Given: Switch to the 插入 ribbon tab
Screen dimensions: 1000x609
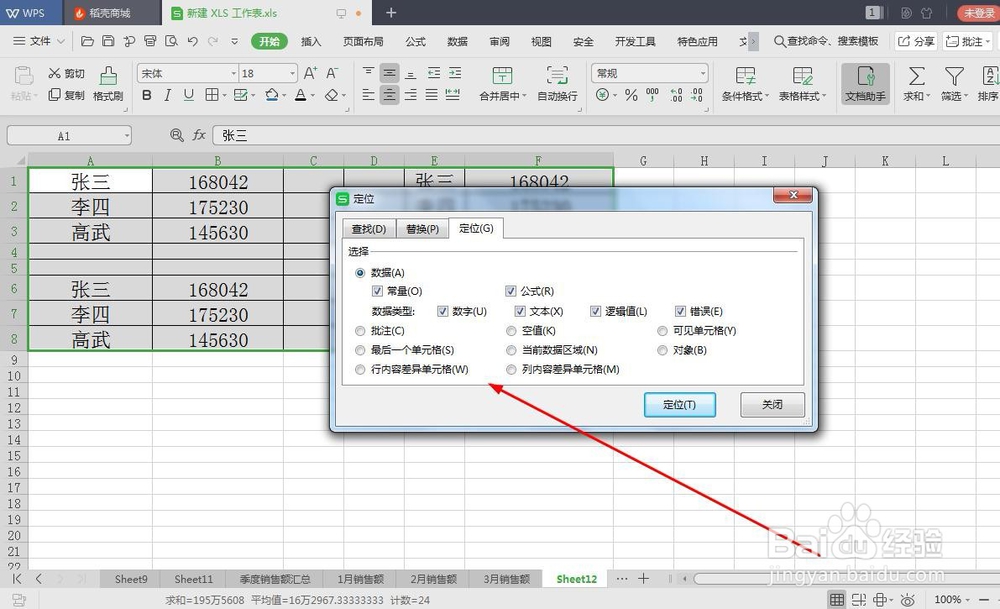Looking at the screenshot, I should (312, 42).
